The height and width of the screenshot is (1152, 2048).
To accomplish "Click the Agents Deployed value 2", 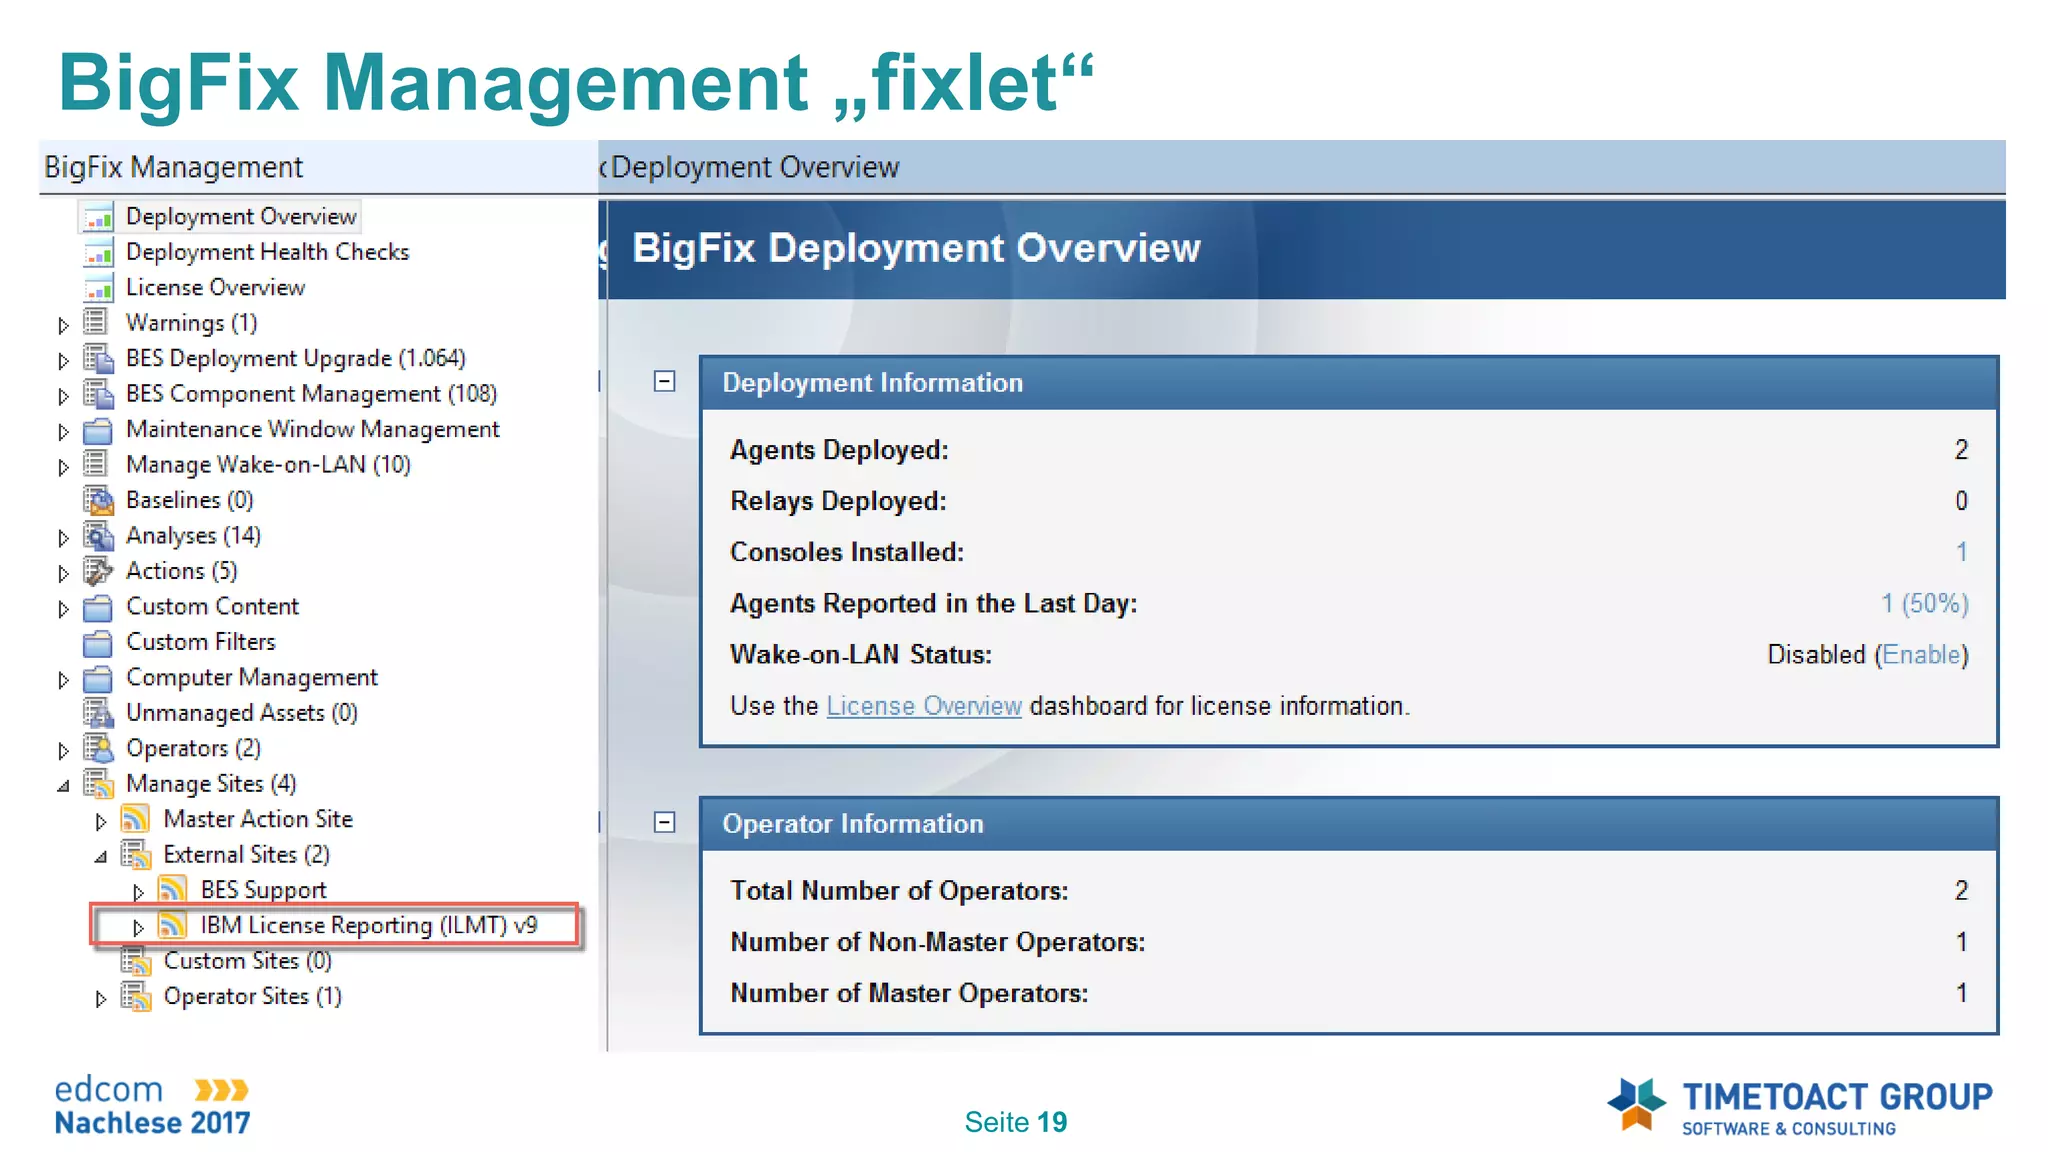I will [1961, 450].
